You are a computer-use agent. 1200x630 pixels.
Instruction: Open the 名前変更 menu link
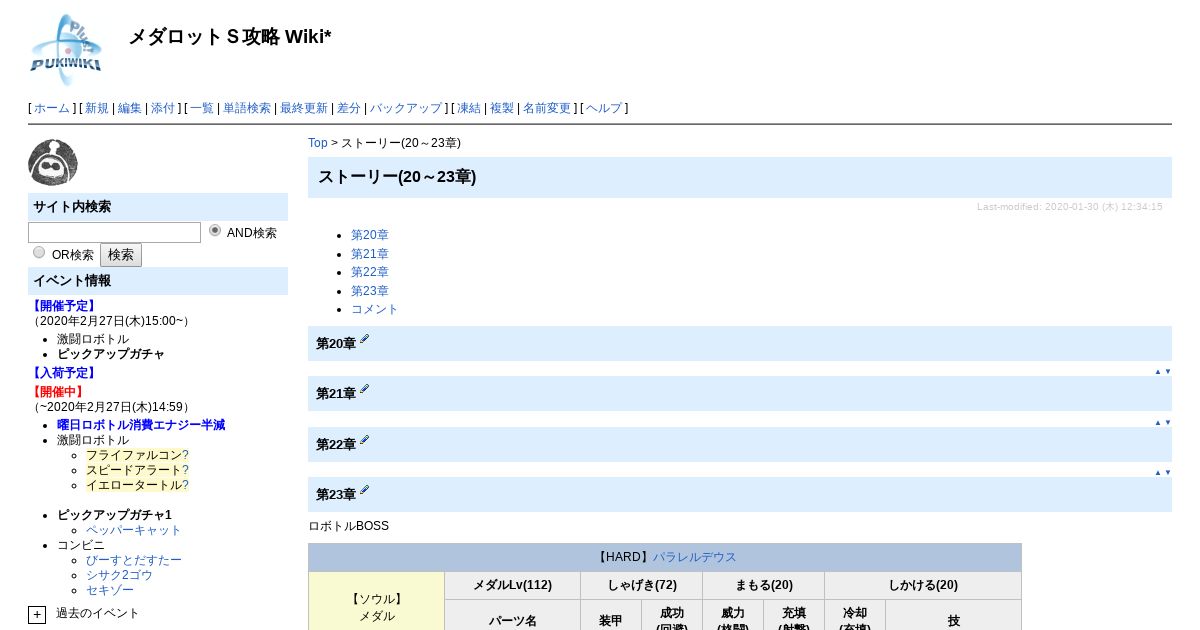tap(547, 108)
